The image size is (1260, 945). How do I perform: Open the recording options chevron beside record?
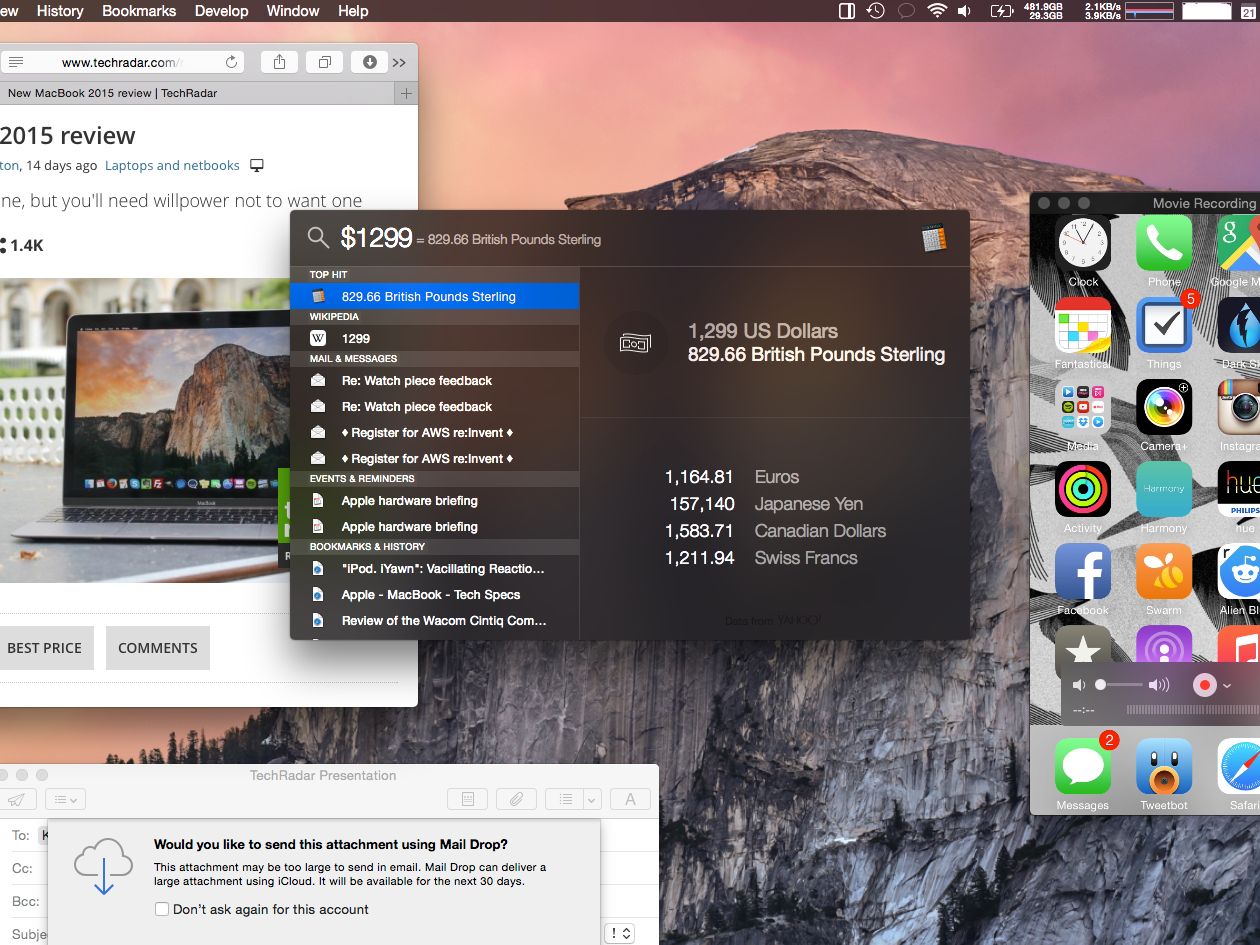[1227, 686]
